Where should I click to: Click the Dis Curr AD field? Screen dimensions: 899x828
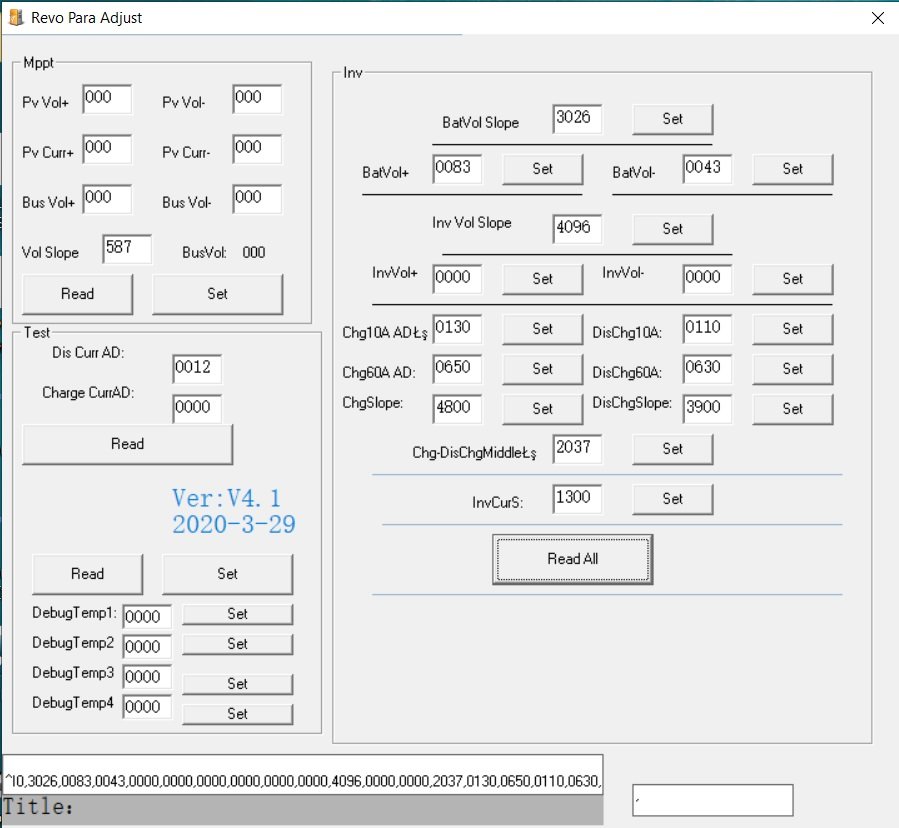coord(197,369)
